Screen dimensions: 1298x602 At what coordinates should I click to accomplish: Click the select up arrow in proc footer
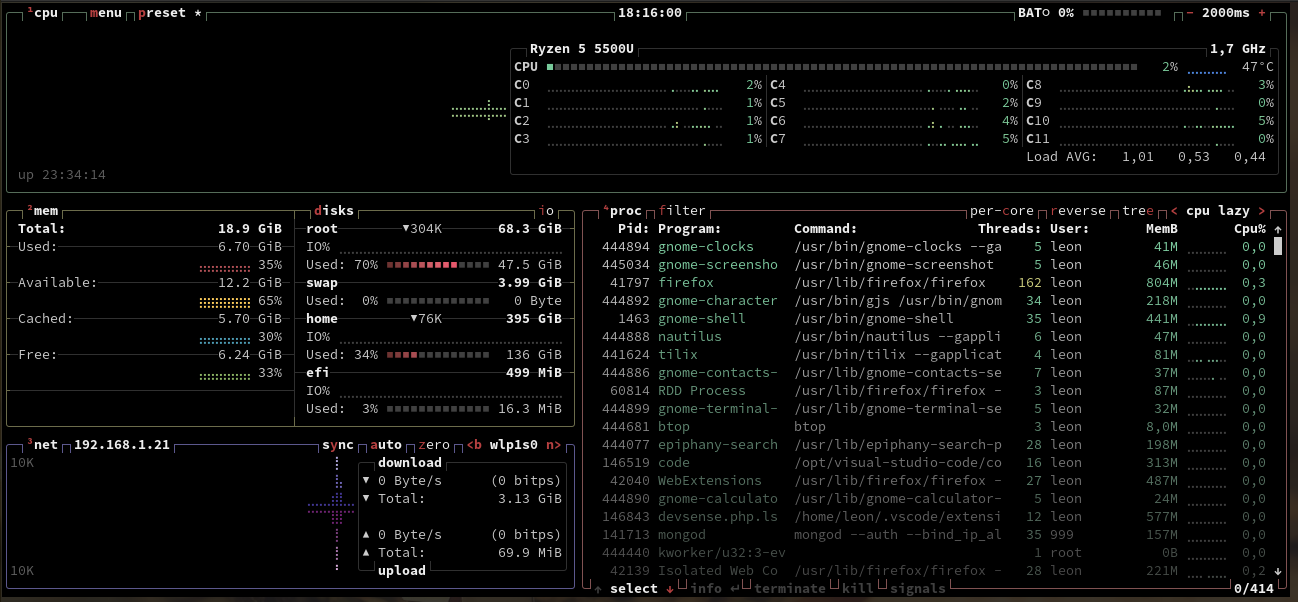598,589
